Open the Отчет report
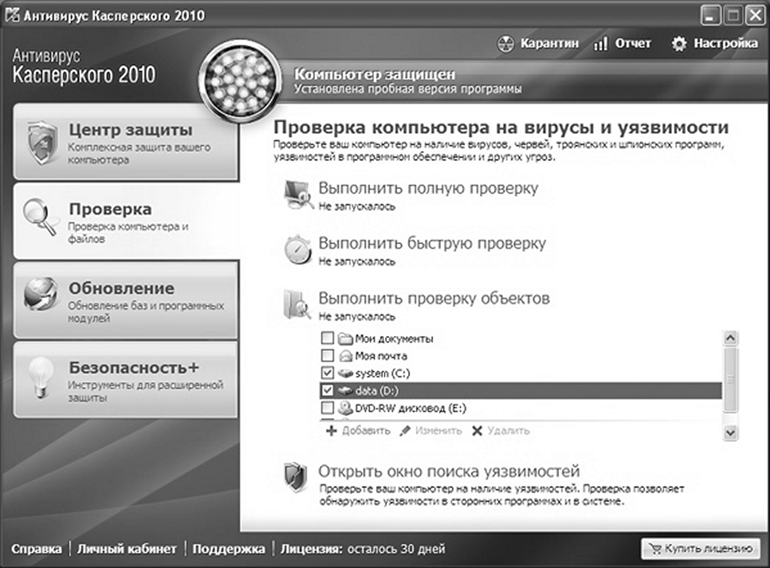The width and height of the screenshot is (770, 568). click(x=622, y=44)
